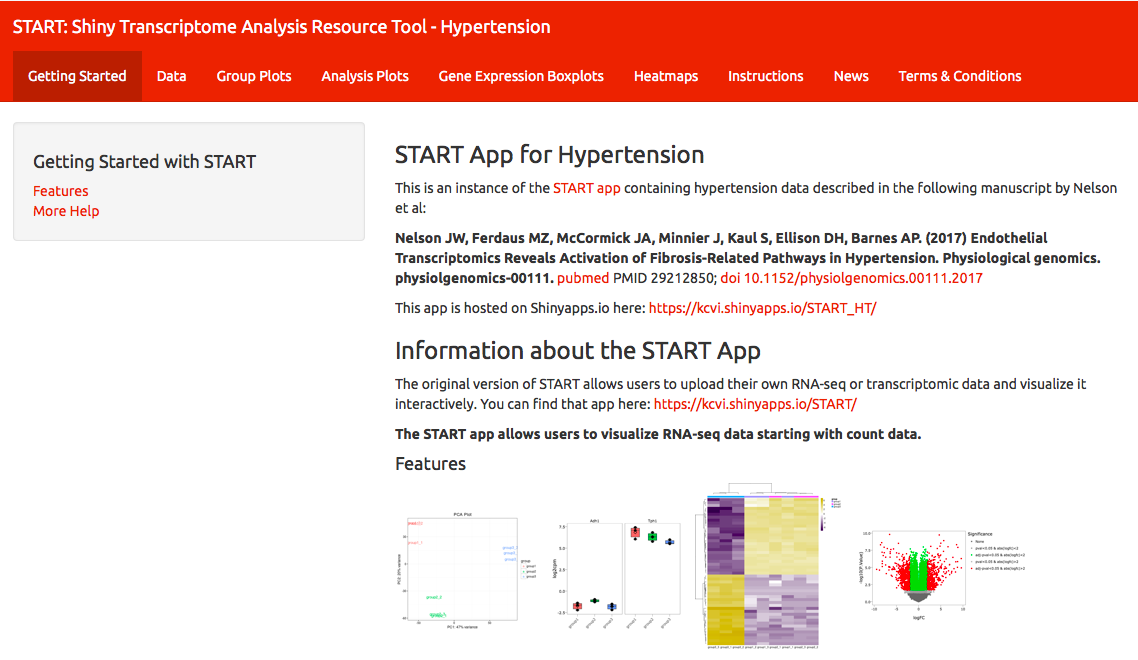This screenshot has width=1138, height=660.
Task: Click the PCA plot thumbnail
Action: click(466, 571)
